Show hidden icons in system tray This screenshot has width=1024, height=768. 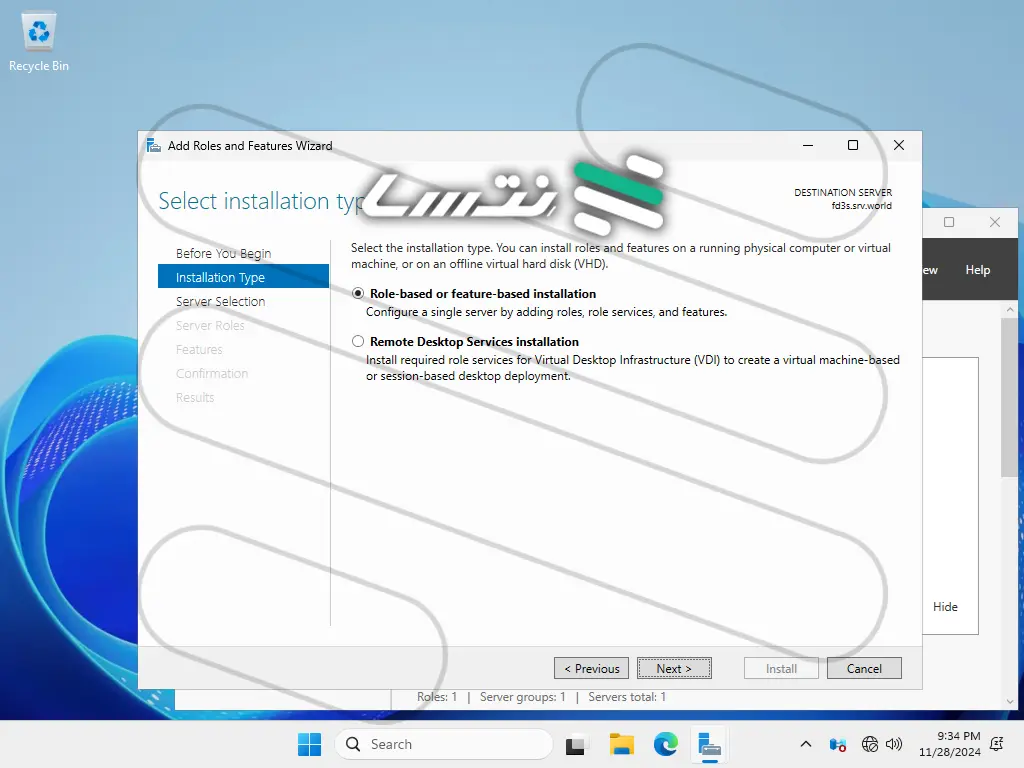(806, 744)
